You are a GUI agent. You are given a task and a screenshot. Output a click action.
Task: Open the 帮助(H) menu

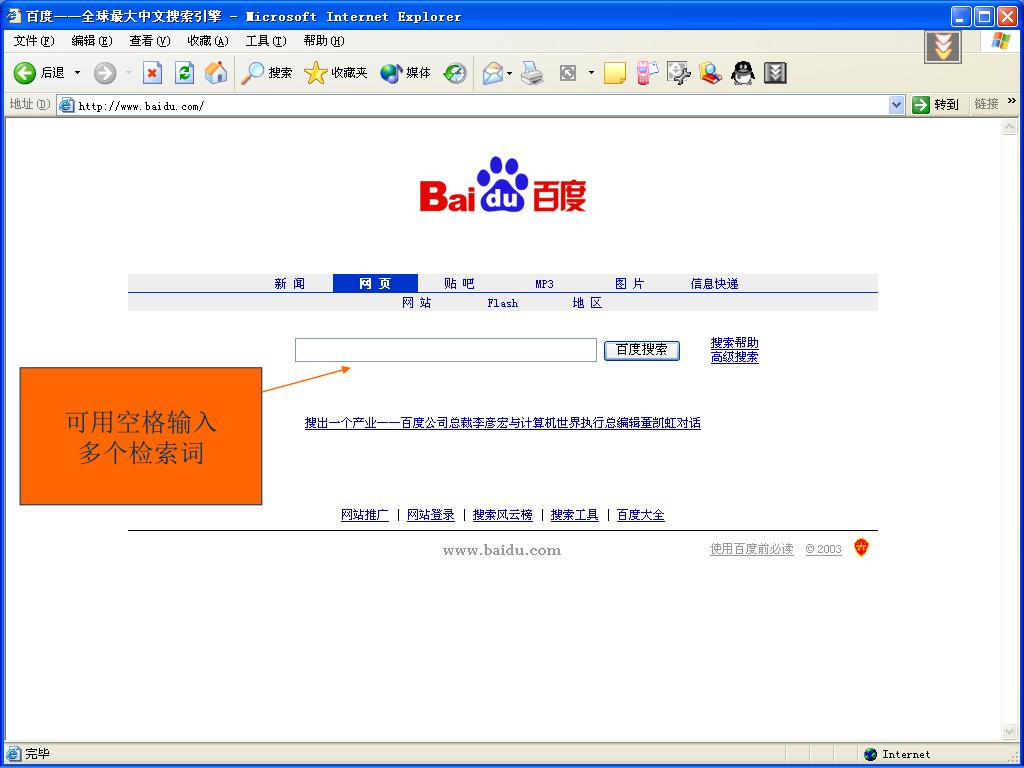[324, 40]
